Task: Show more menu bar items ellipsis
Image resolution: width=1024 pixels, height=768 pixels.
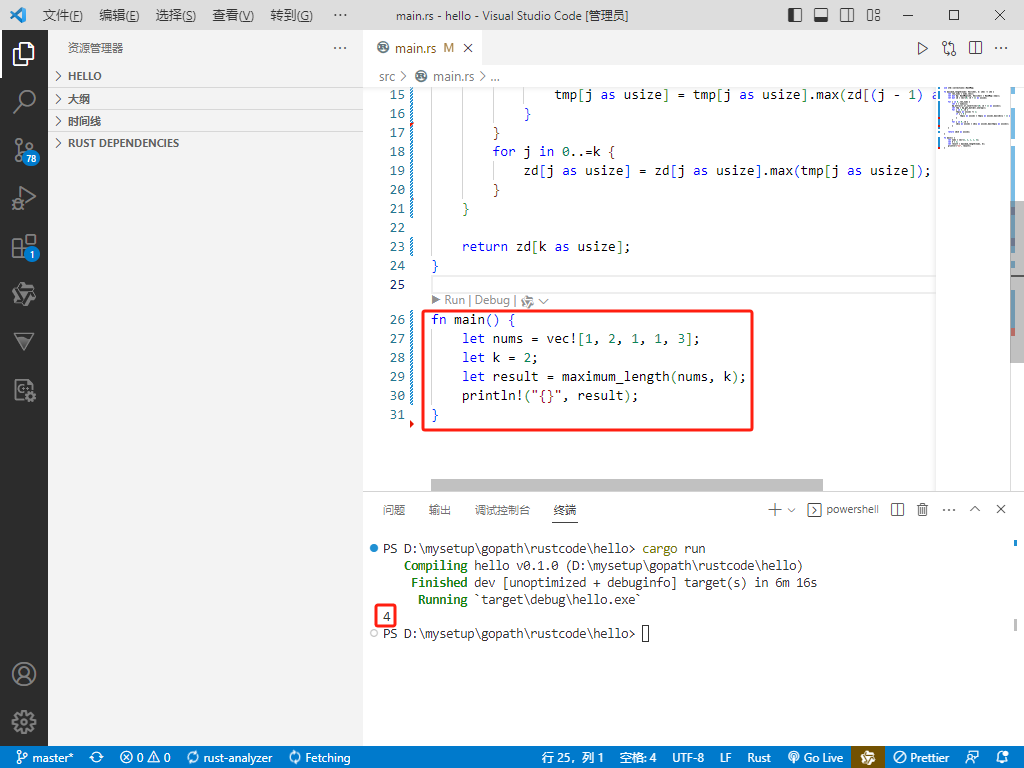Action: pyautogui.click(x=340, y=15)
